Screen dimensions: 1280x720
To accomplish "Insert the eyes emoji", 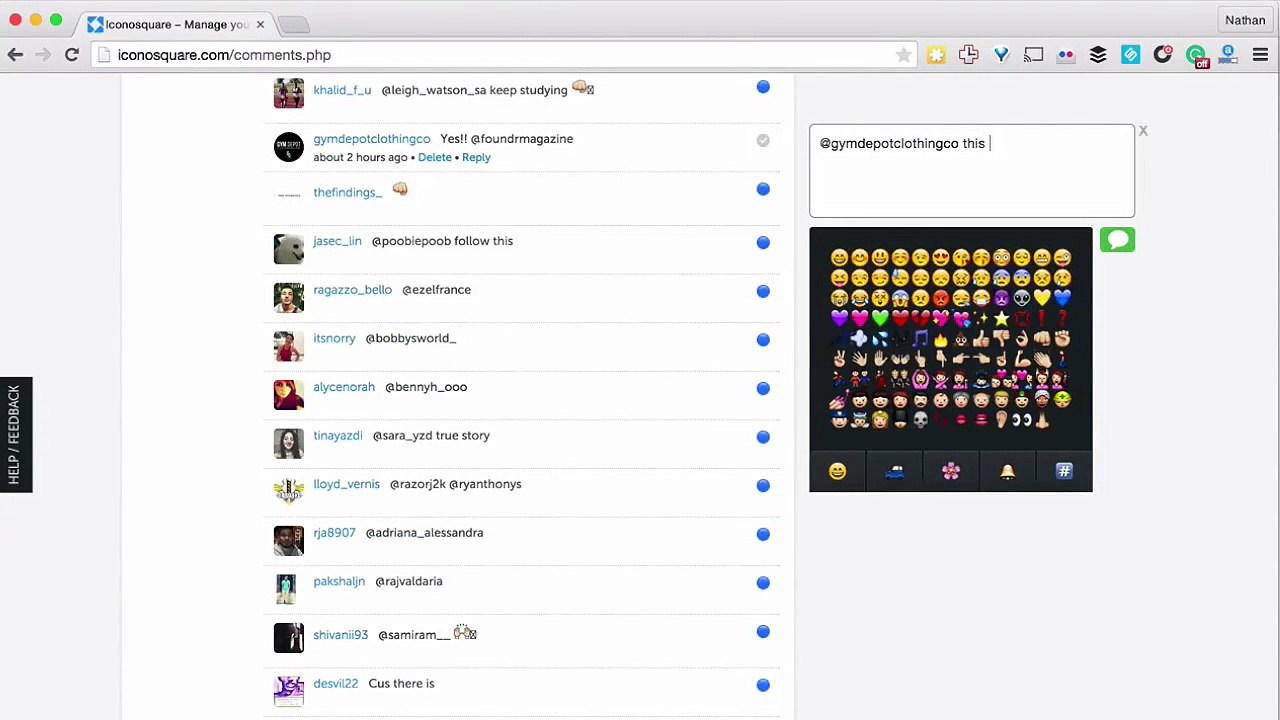I will [1022, 420].
